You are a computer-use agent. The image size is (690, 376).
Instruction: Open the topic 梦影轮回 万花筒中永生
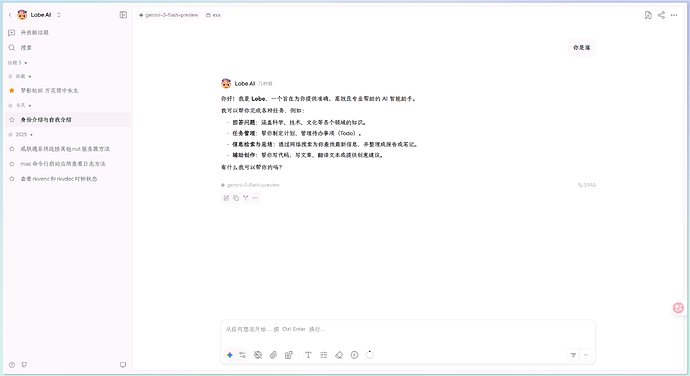(68, 91)
